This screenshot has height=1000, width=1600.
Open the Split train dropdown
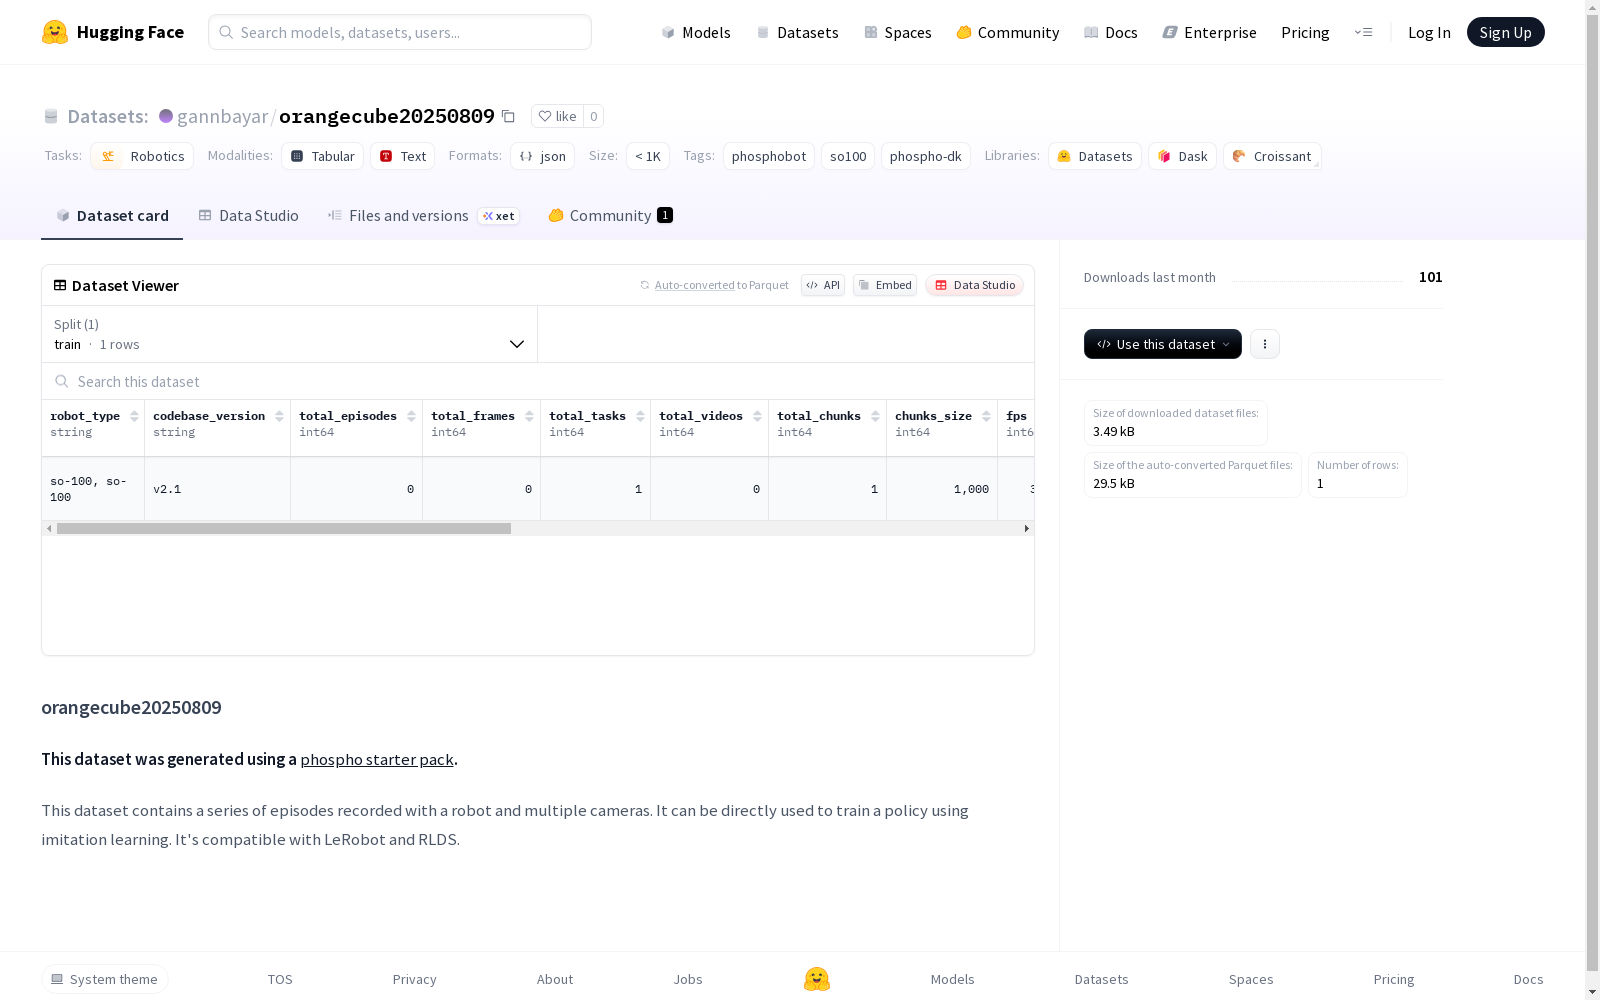(x=289, y=334)
